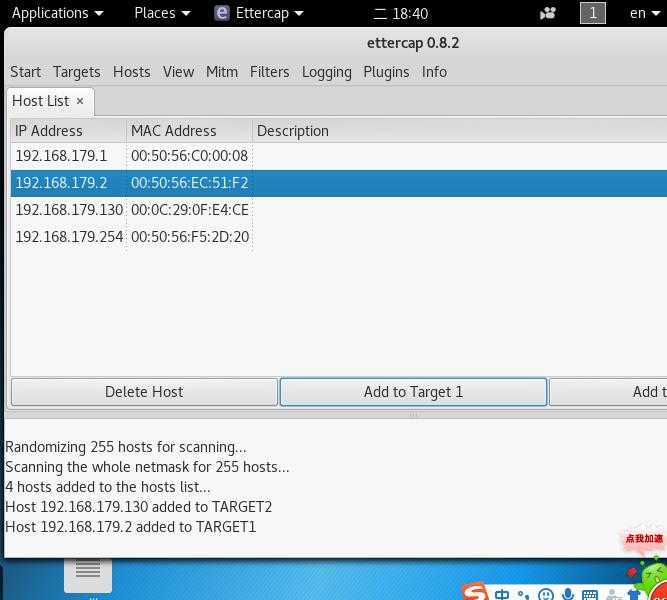Click the microphone icon in input bar
This screenshot has height=600, width=667.
567,594
